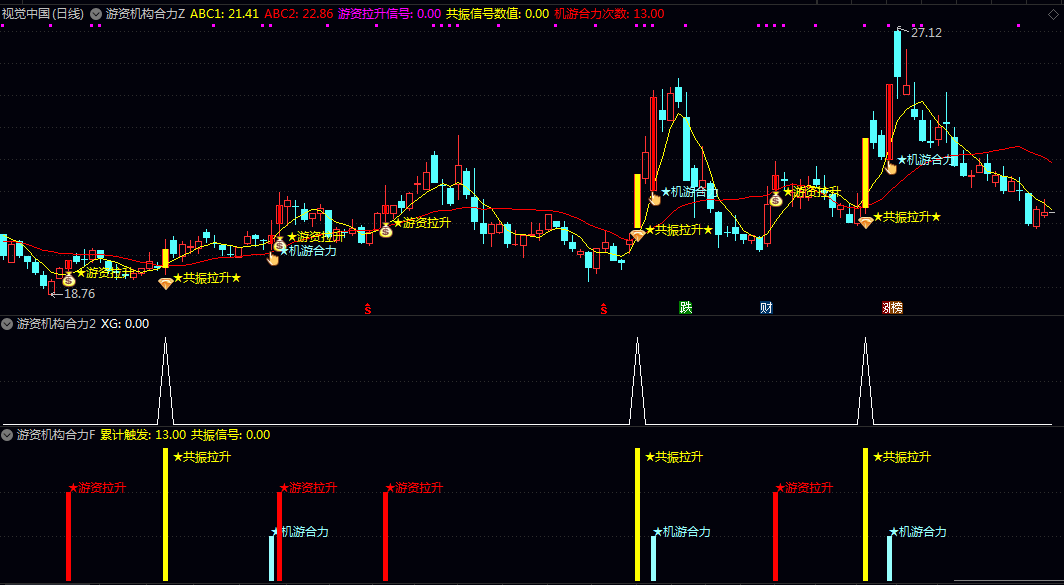Click the money bag icon above the 财 marker
The height and width of the screenshot is (585, 1064).
(x=776, y=199)
